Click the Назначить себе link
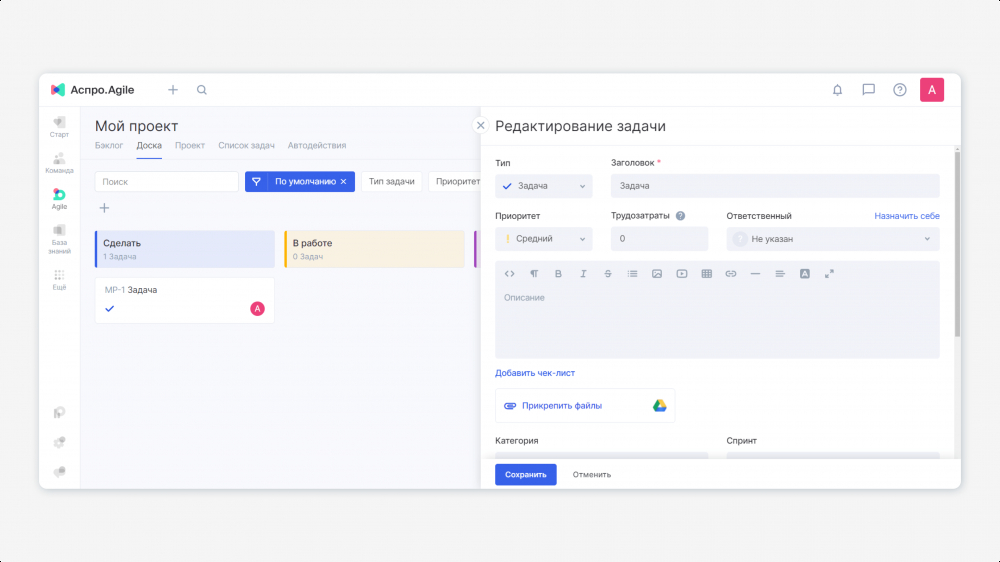 (x=907, y=216)
